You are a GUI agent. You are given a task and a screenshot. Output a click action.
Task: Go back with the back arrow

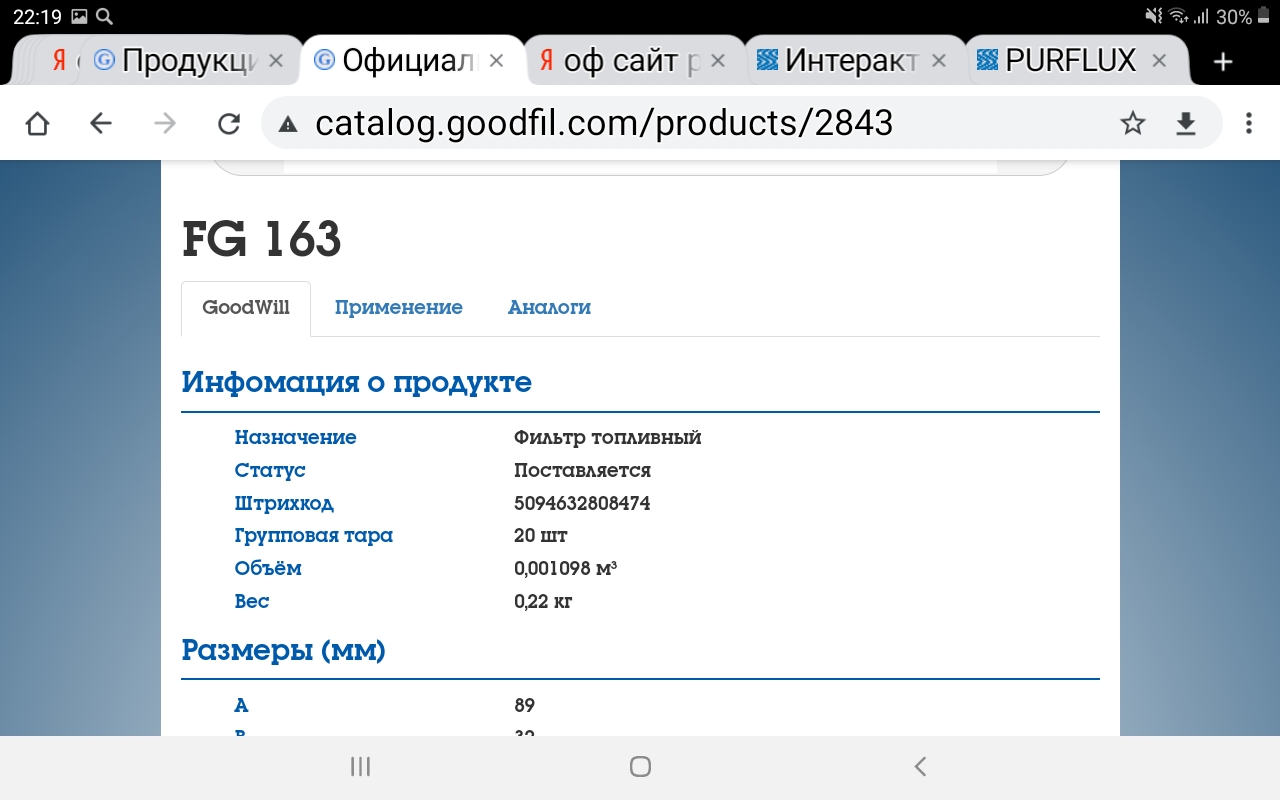pos(101,123)
